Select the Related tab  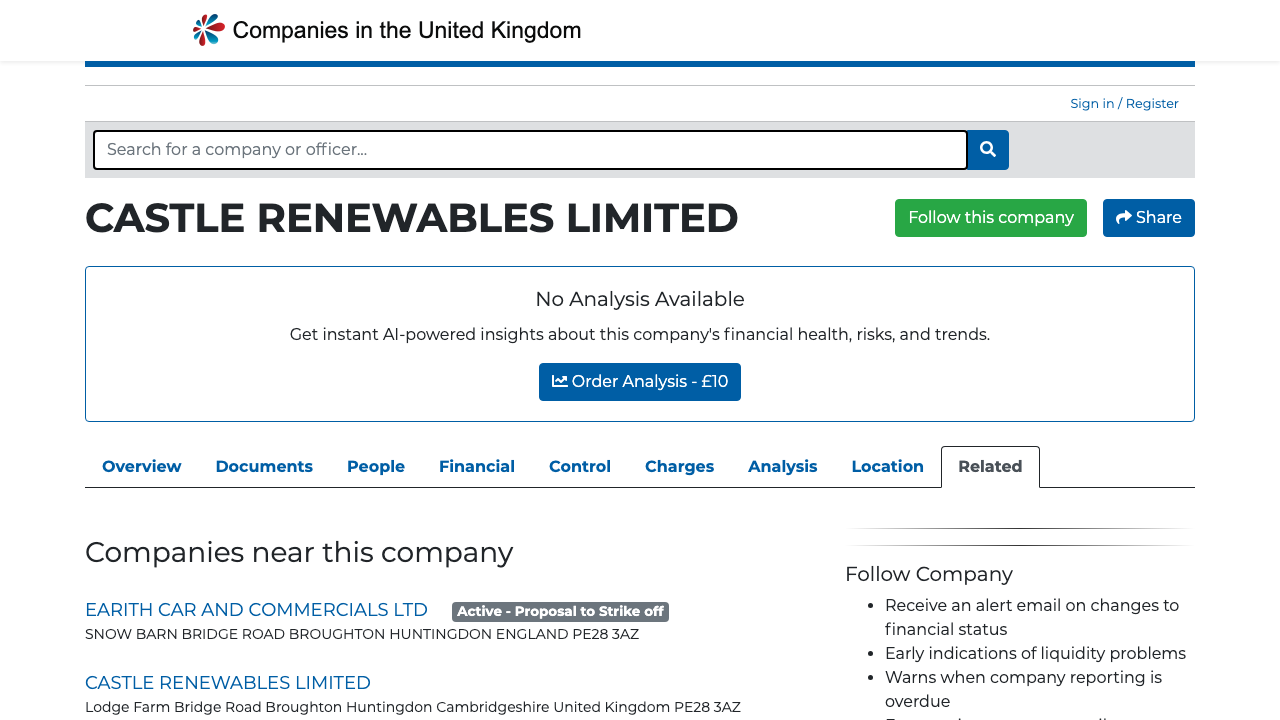tap(990, 466)
